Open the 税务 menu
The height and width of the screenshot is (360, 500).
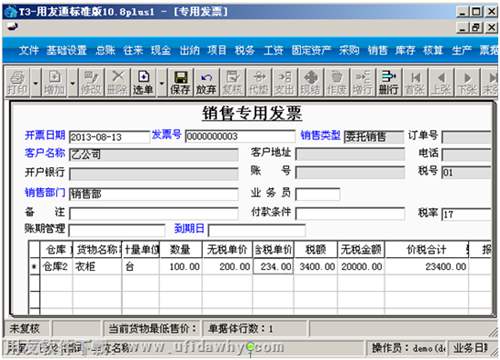[245, 50]
